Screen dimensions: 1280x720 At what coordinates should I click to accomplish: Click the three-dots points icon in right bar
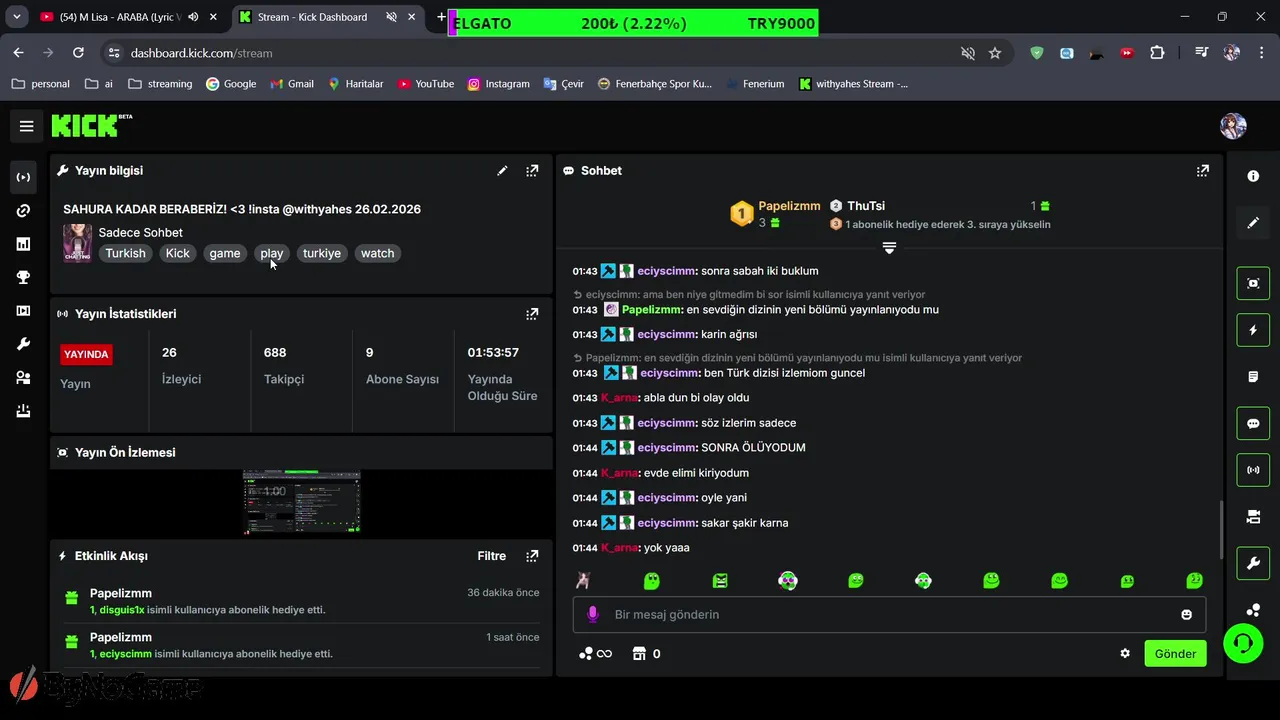coord(1253,610)
